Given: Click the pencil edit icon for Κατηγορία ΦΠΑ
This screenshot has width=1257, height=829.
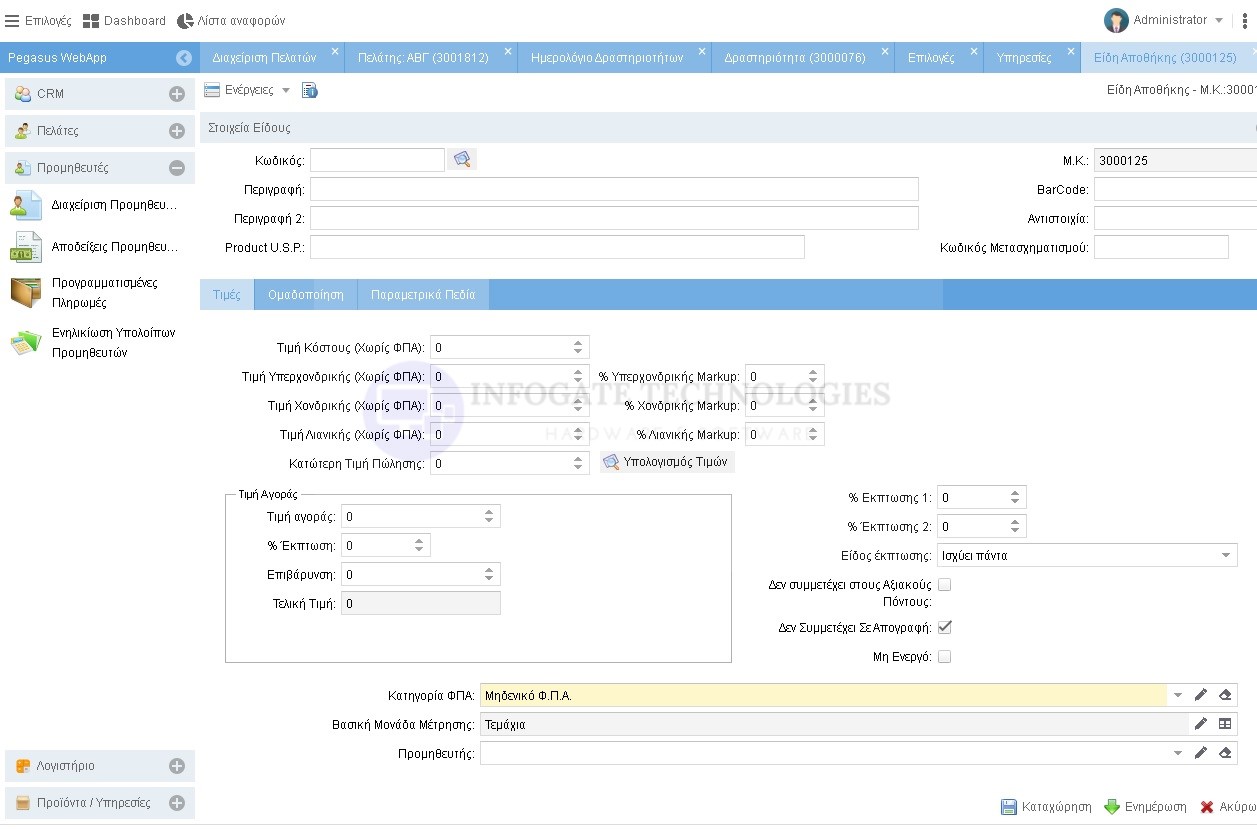Looking at the screenshot, I should click(x=1201, y=695).
